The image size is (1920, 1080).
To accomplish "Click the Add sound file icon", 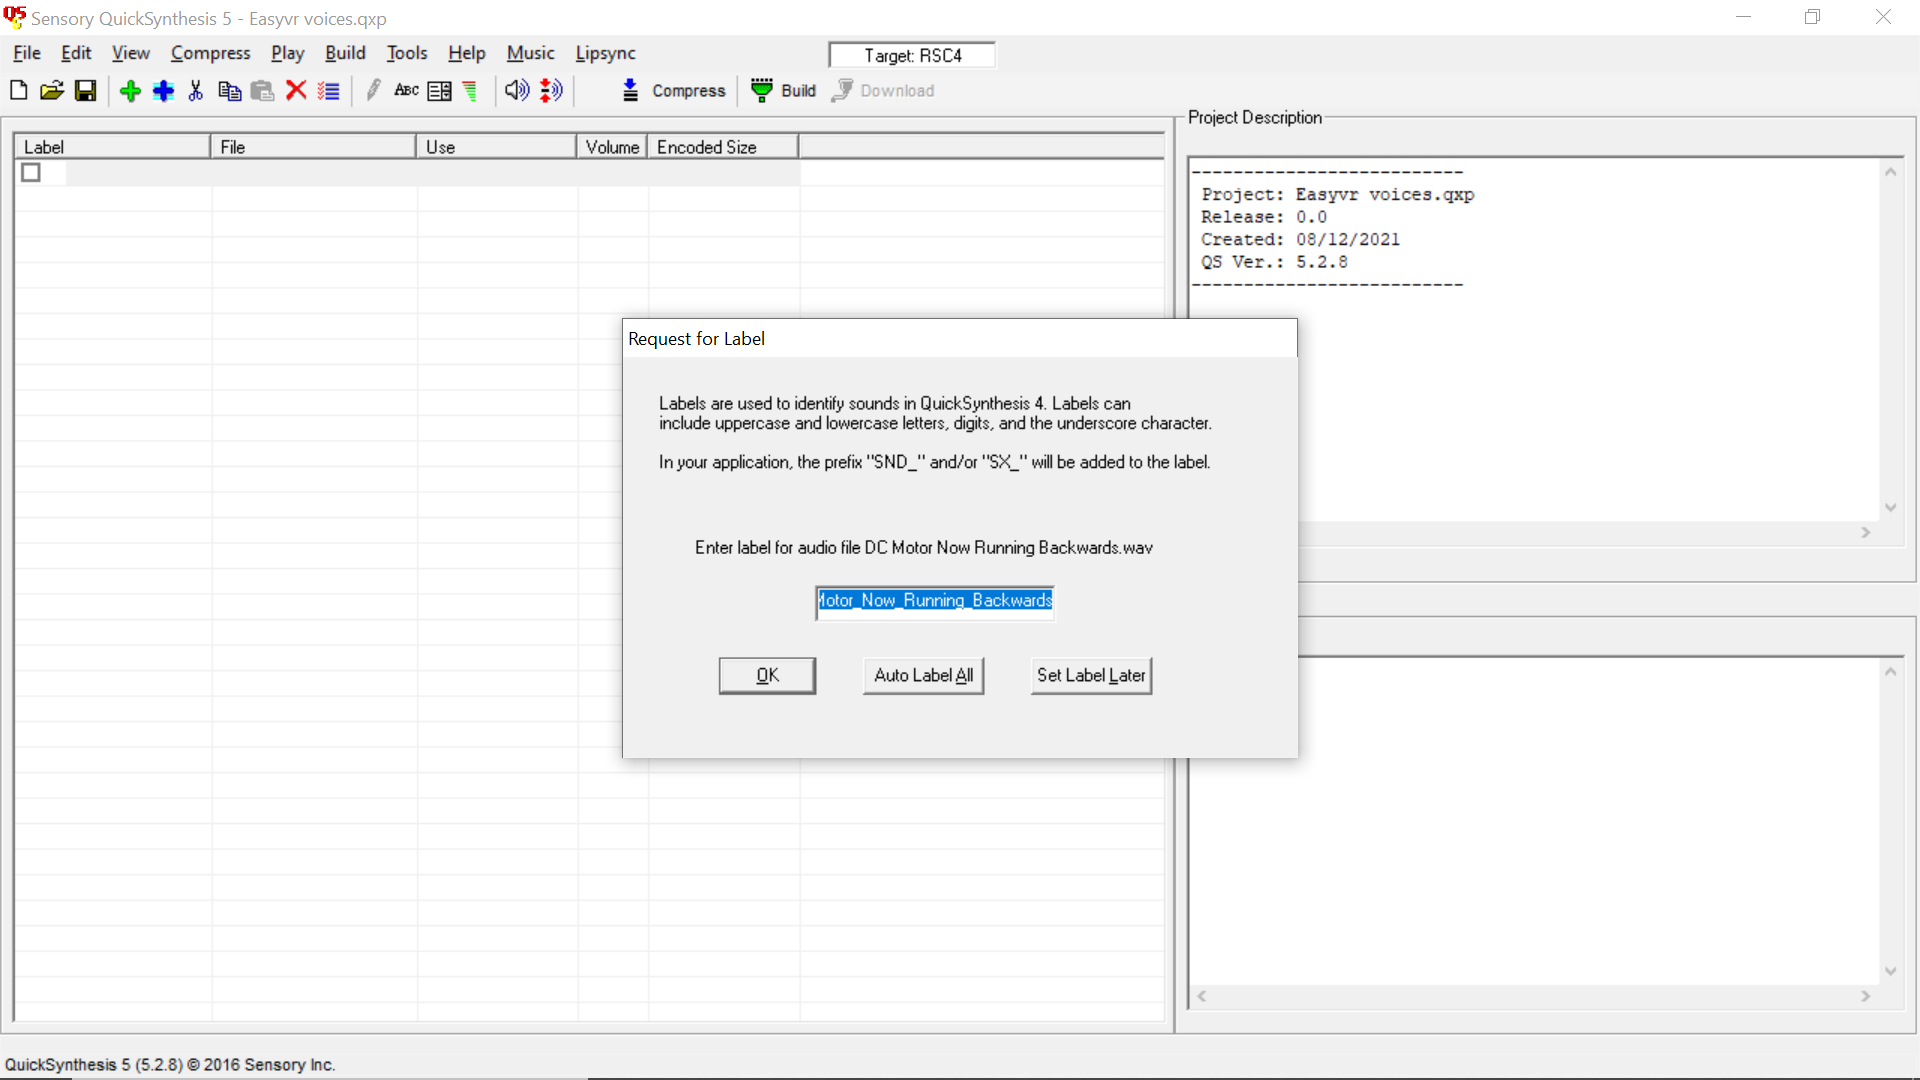I will (129, 90).
